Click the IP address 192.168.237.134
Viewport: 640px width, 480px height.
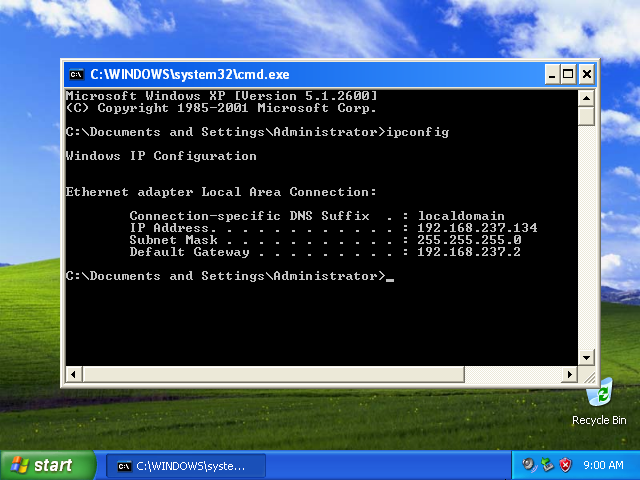pos(477,228)
